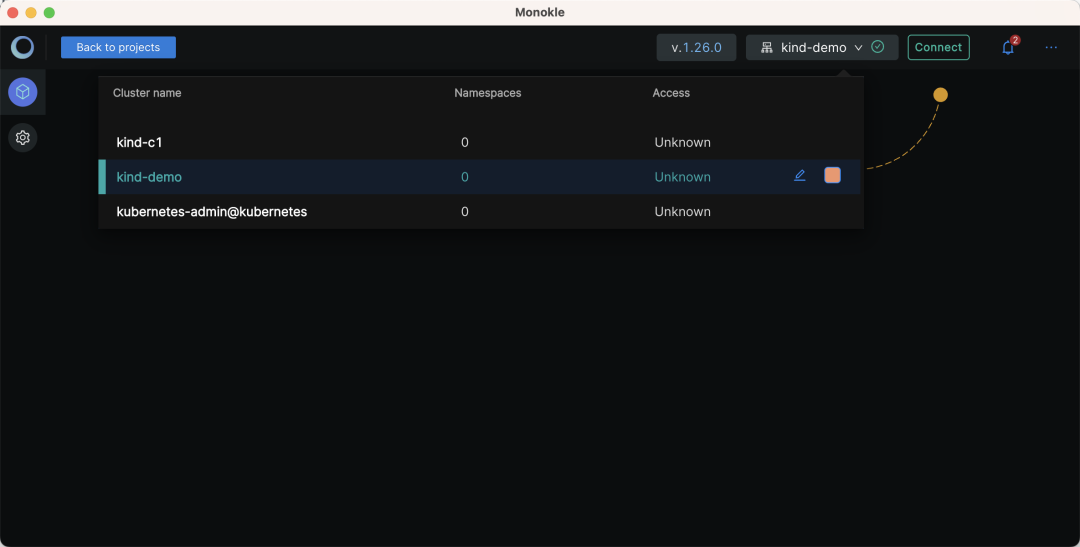Open the notifications bell icon
This screenshot has width=1080, height=547.
pyautogui.click(x=1008, y=48)
